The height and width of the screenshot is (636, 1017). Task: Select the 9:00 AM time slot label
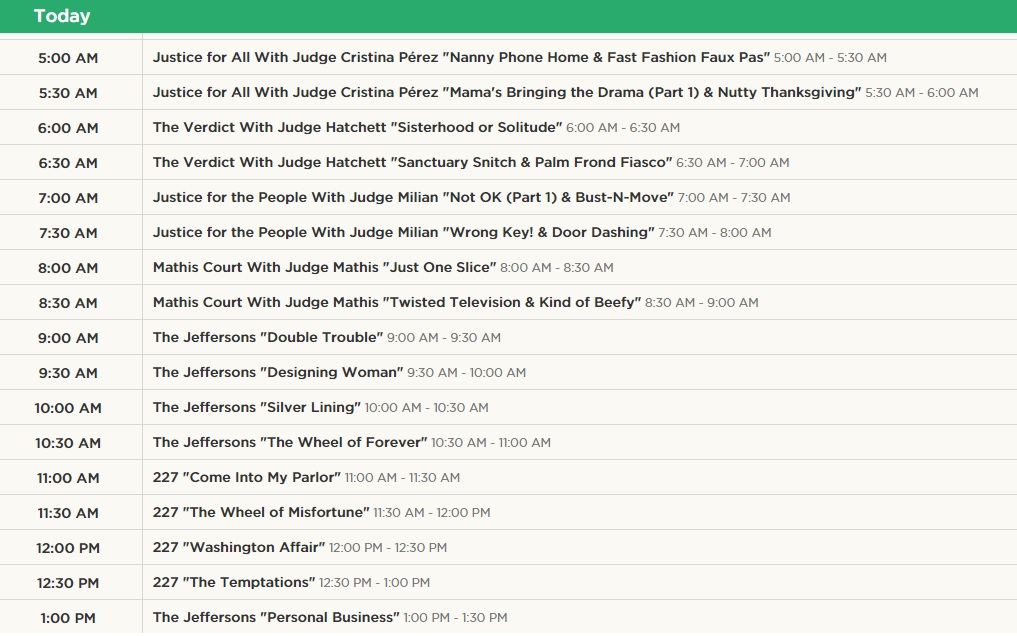(x=68, y=338)
